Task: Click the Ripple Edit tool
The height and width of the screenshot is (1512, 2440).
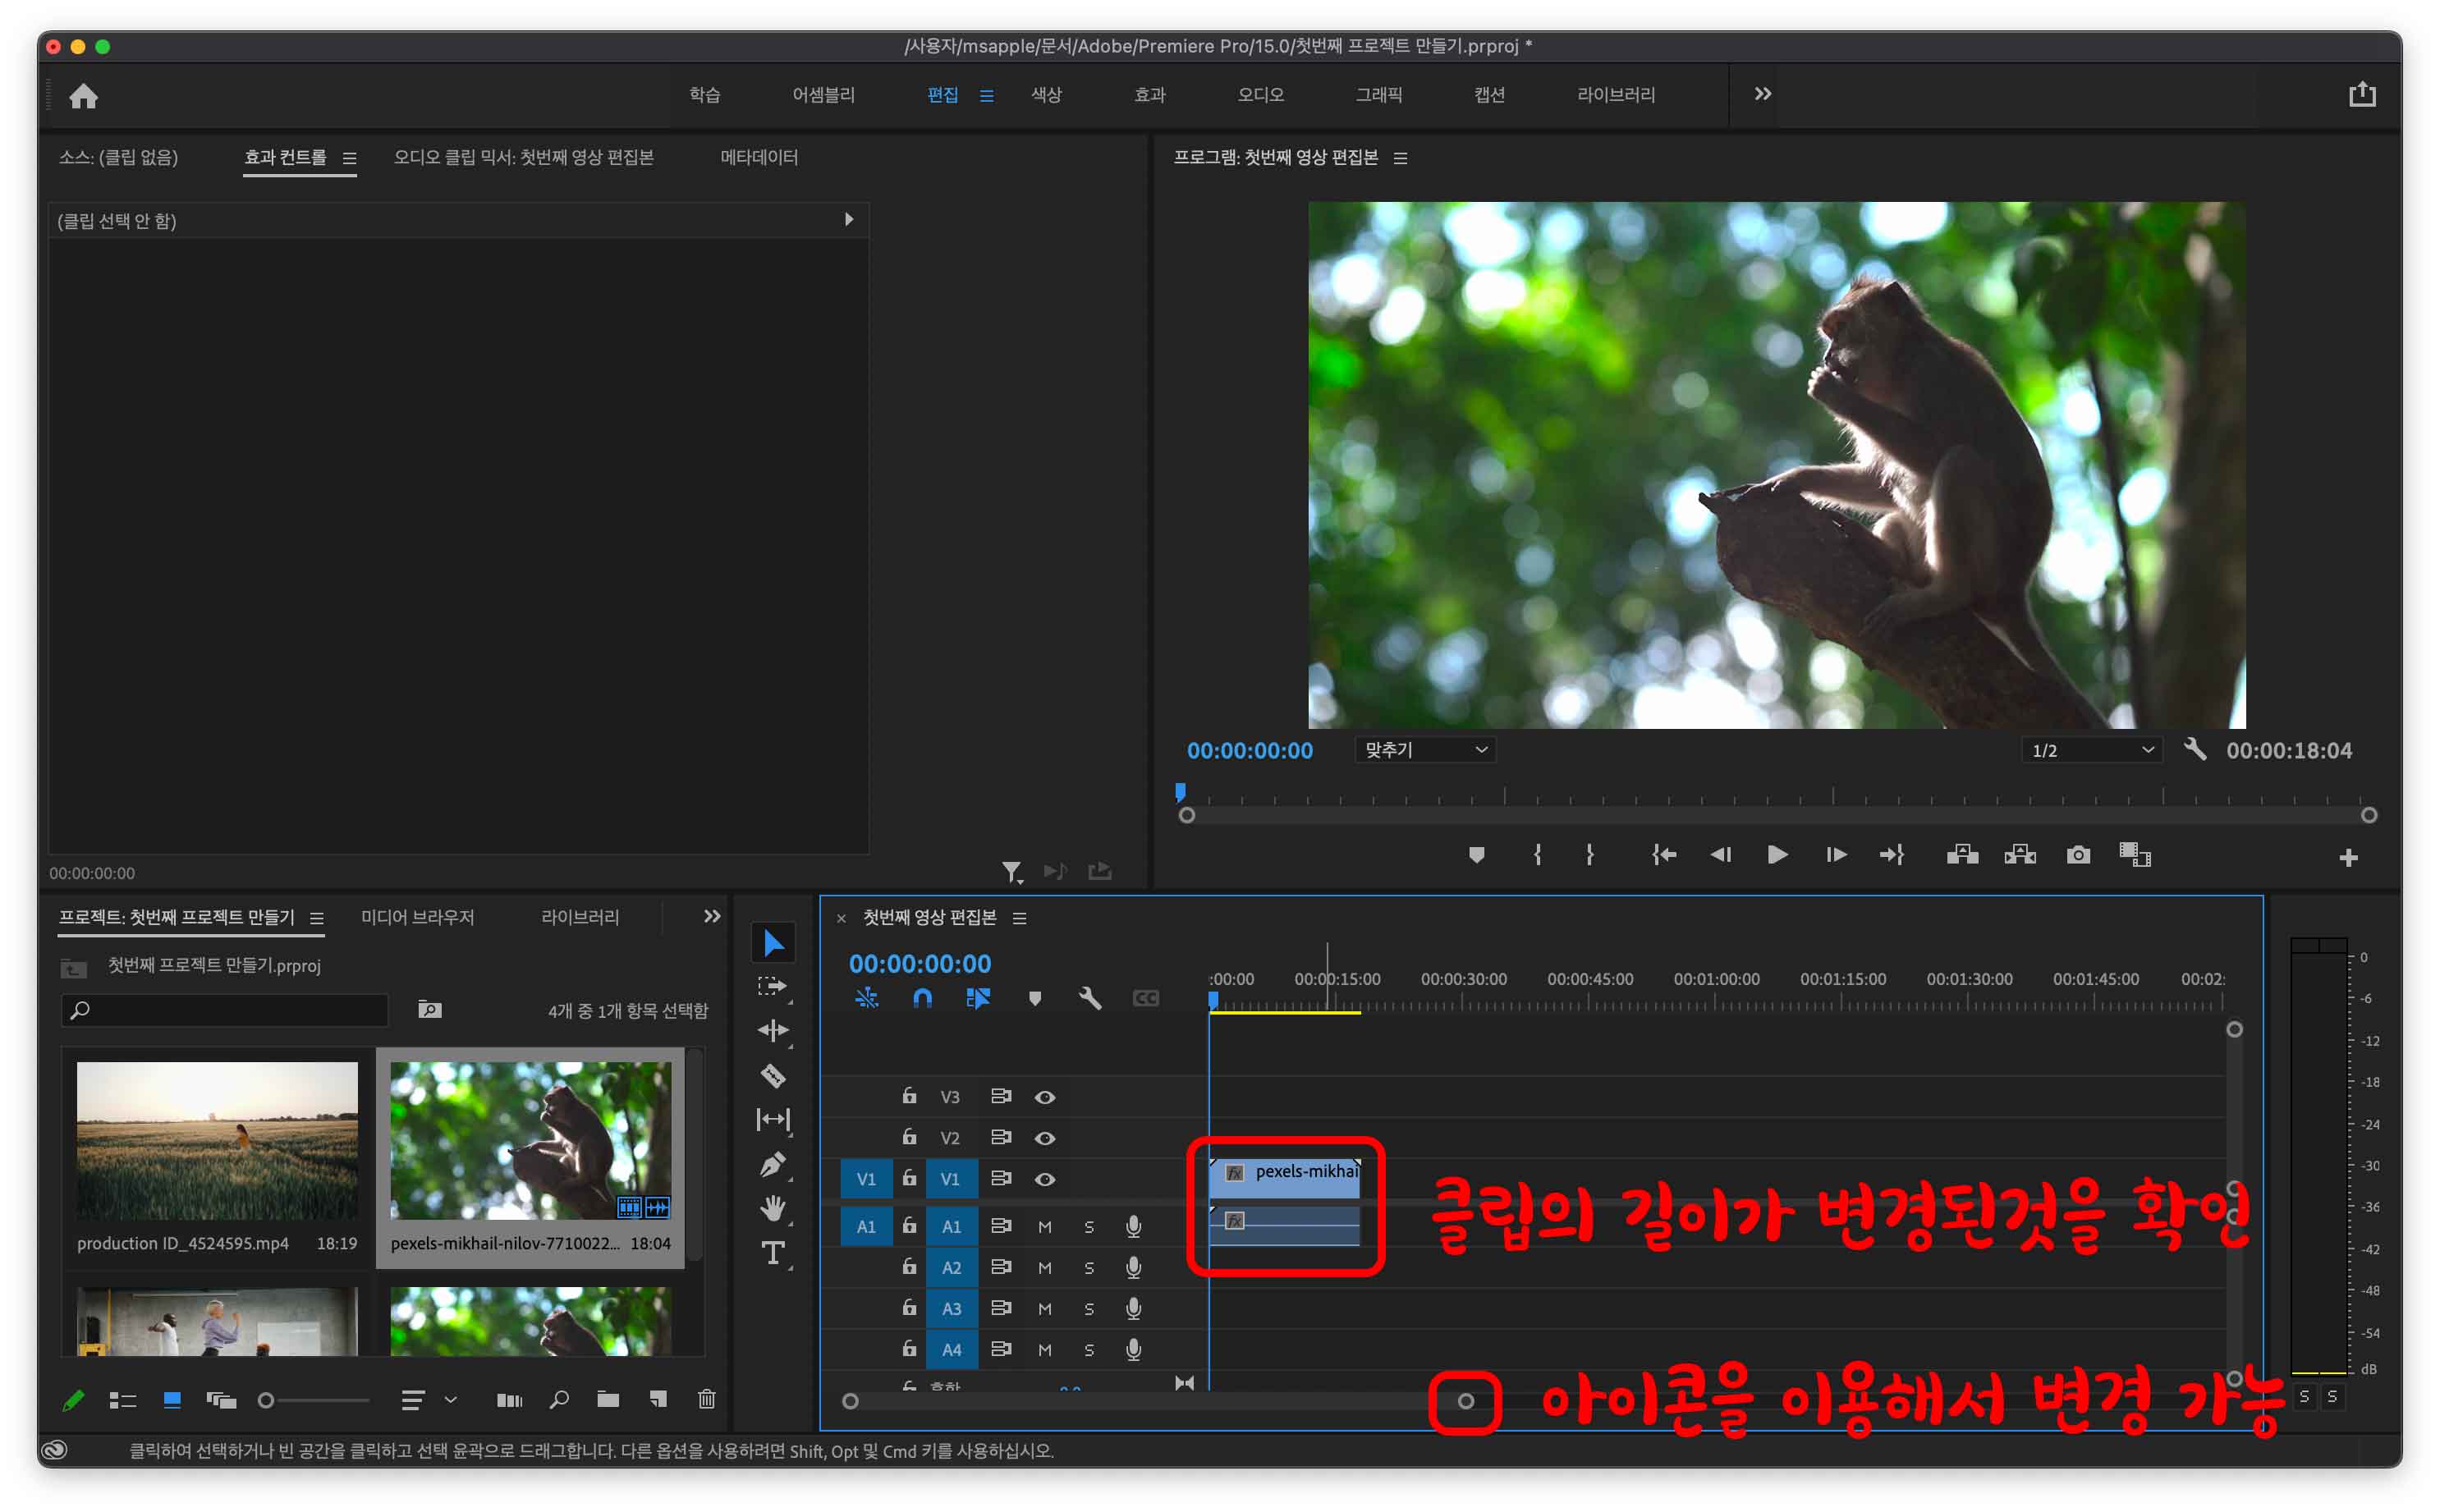Action: pos(772,1030)
